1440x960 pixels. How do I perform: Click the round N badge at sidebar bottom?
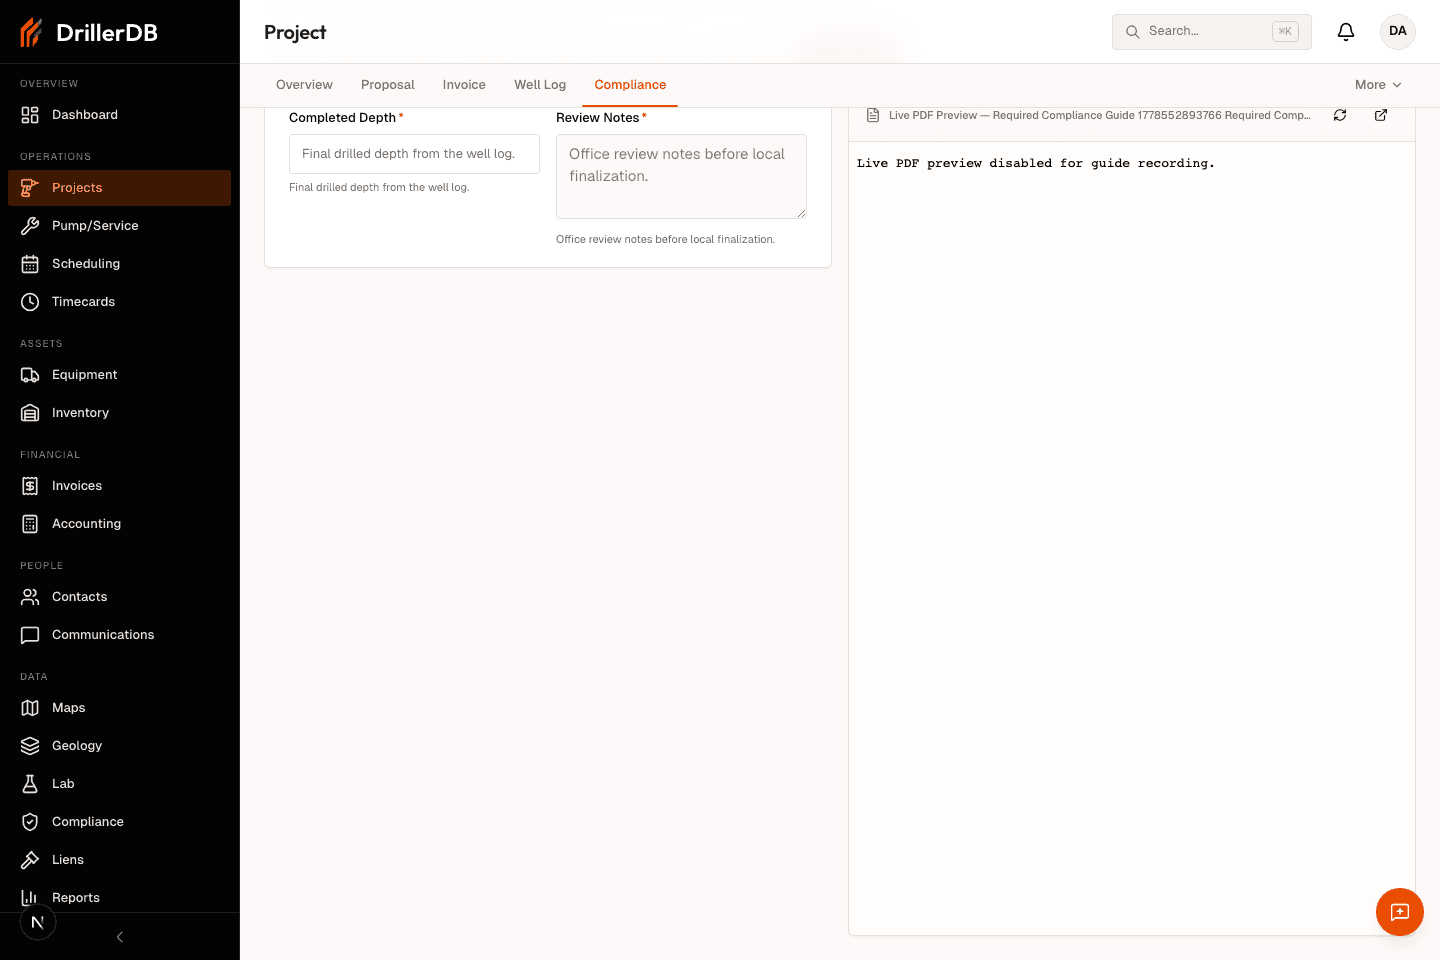pos(38,922)
